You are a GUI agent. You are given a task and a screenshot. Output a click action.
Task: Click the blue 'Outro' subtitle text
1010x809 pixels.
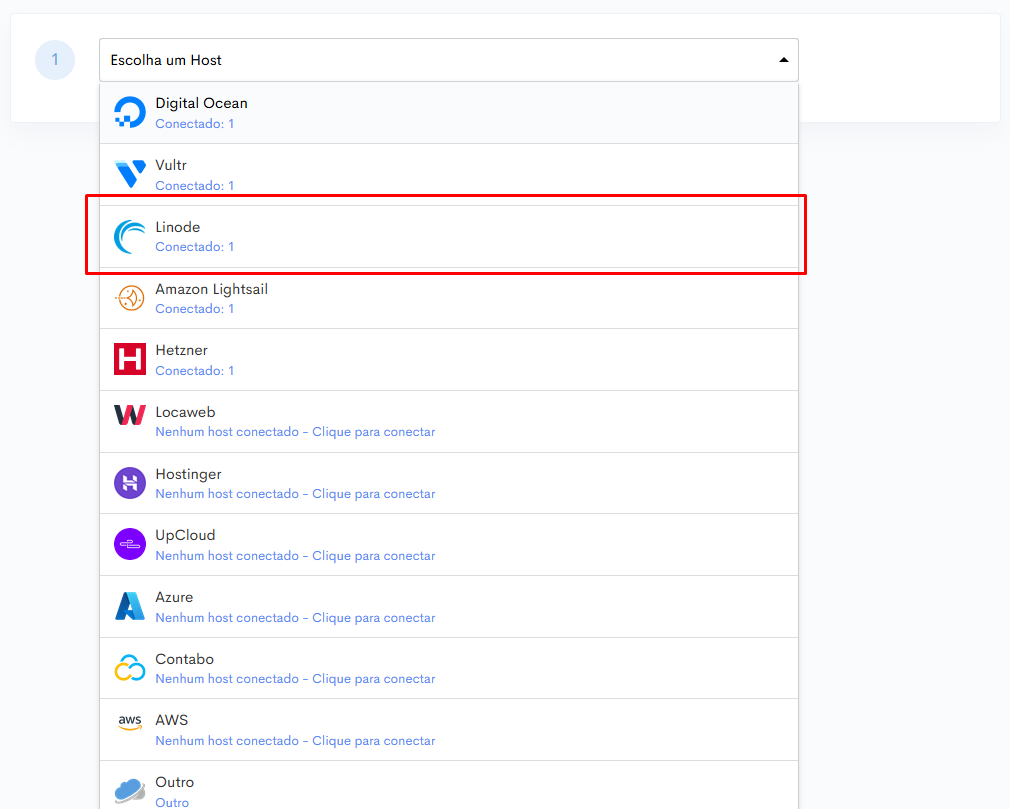pos(172,803)
